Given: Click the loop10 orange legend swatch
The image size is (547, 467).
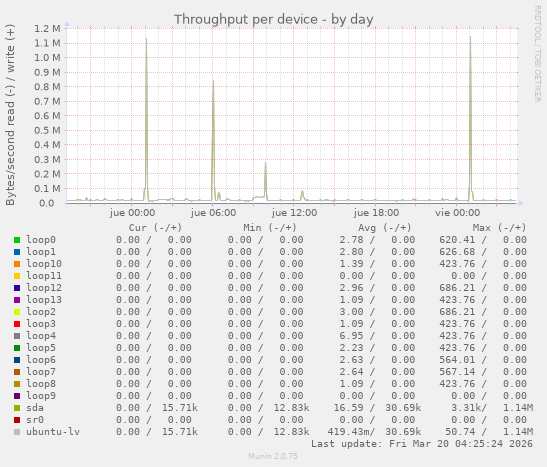Looking at the screenshot, I should click(x=17, y=264).
